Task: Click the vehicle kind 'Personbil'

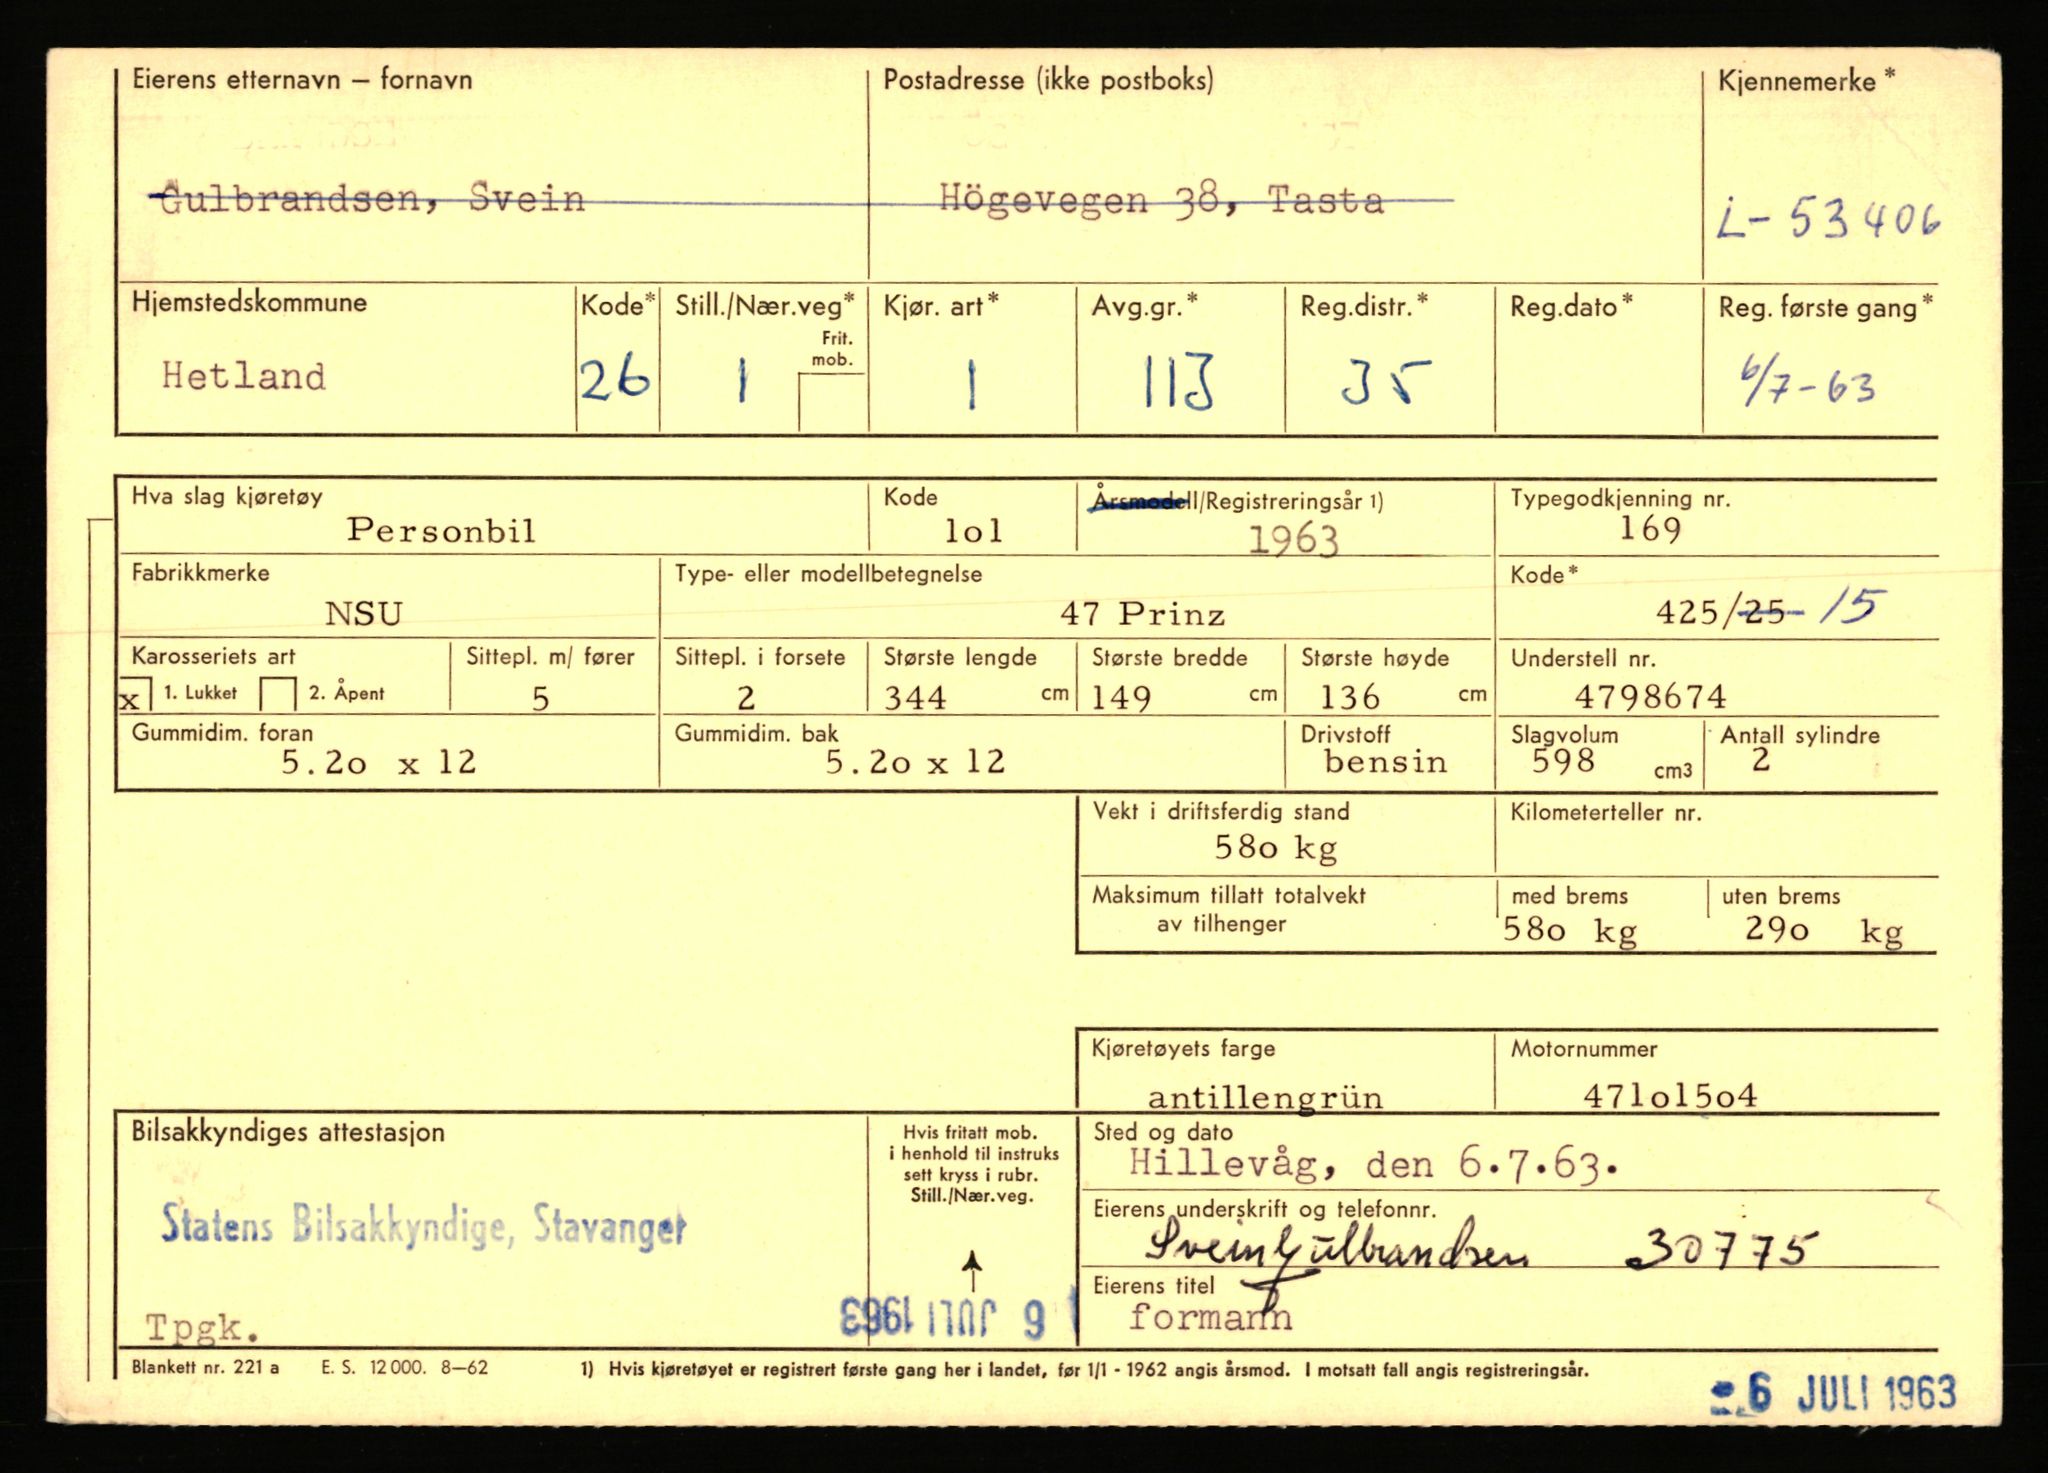Action: 441,530
